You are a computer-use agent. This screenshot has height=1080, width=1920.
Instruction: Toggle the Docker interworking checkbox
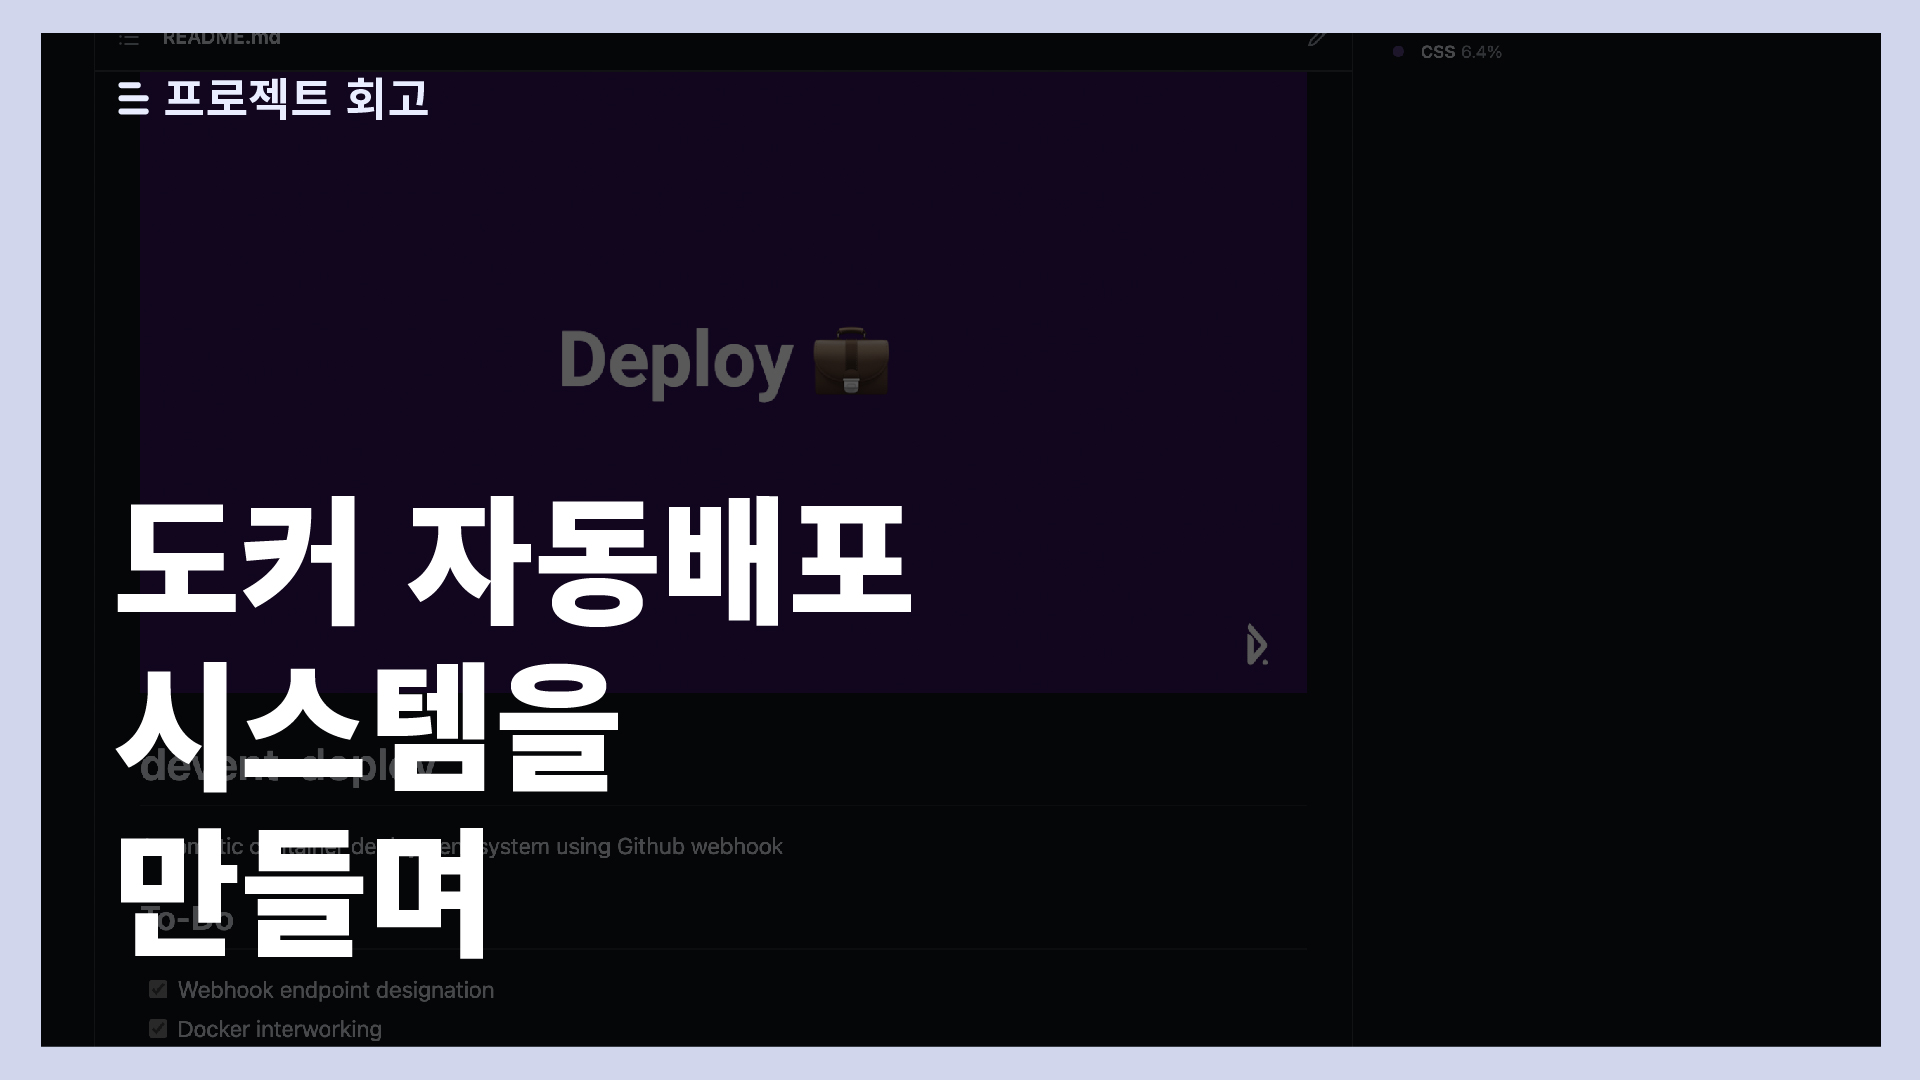158,1028
